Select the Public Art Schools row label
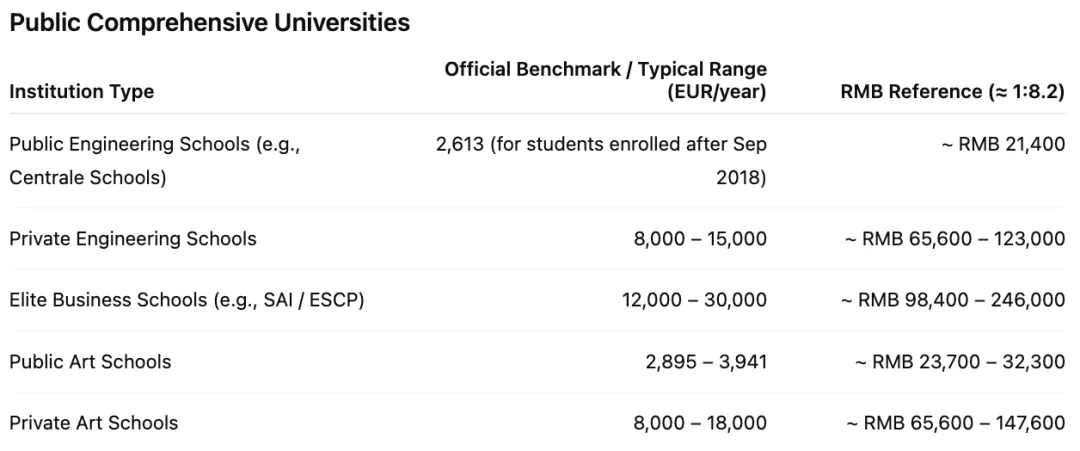 click(90, 362)
